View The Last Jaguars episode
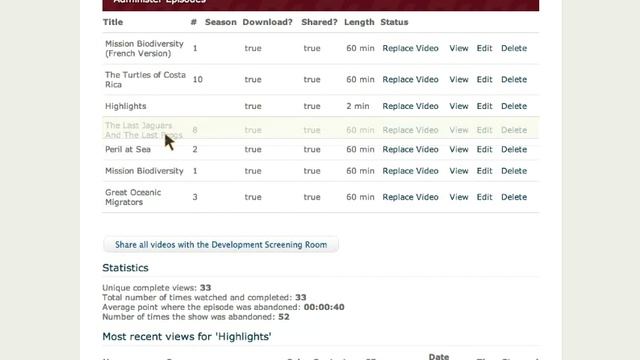The width and height of the screenshot is (640, 360). click(x=459, y=130)
